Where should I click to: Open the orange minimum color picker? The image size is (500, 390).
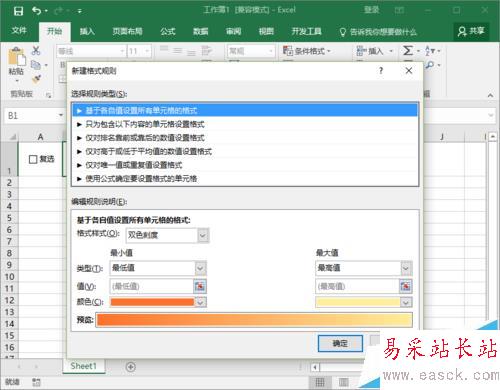click(158, 302)
